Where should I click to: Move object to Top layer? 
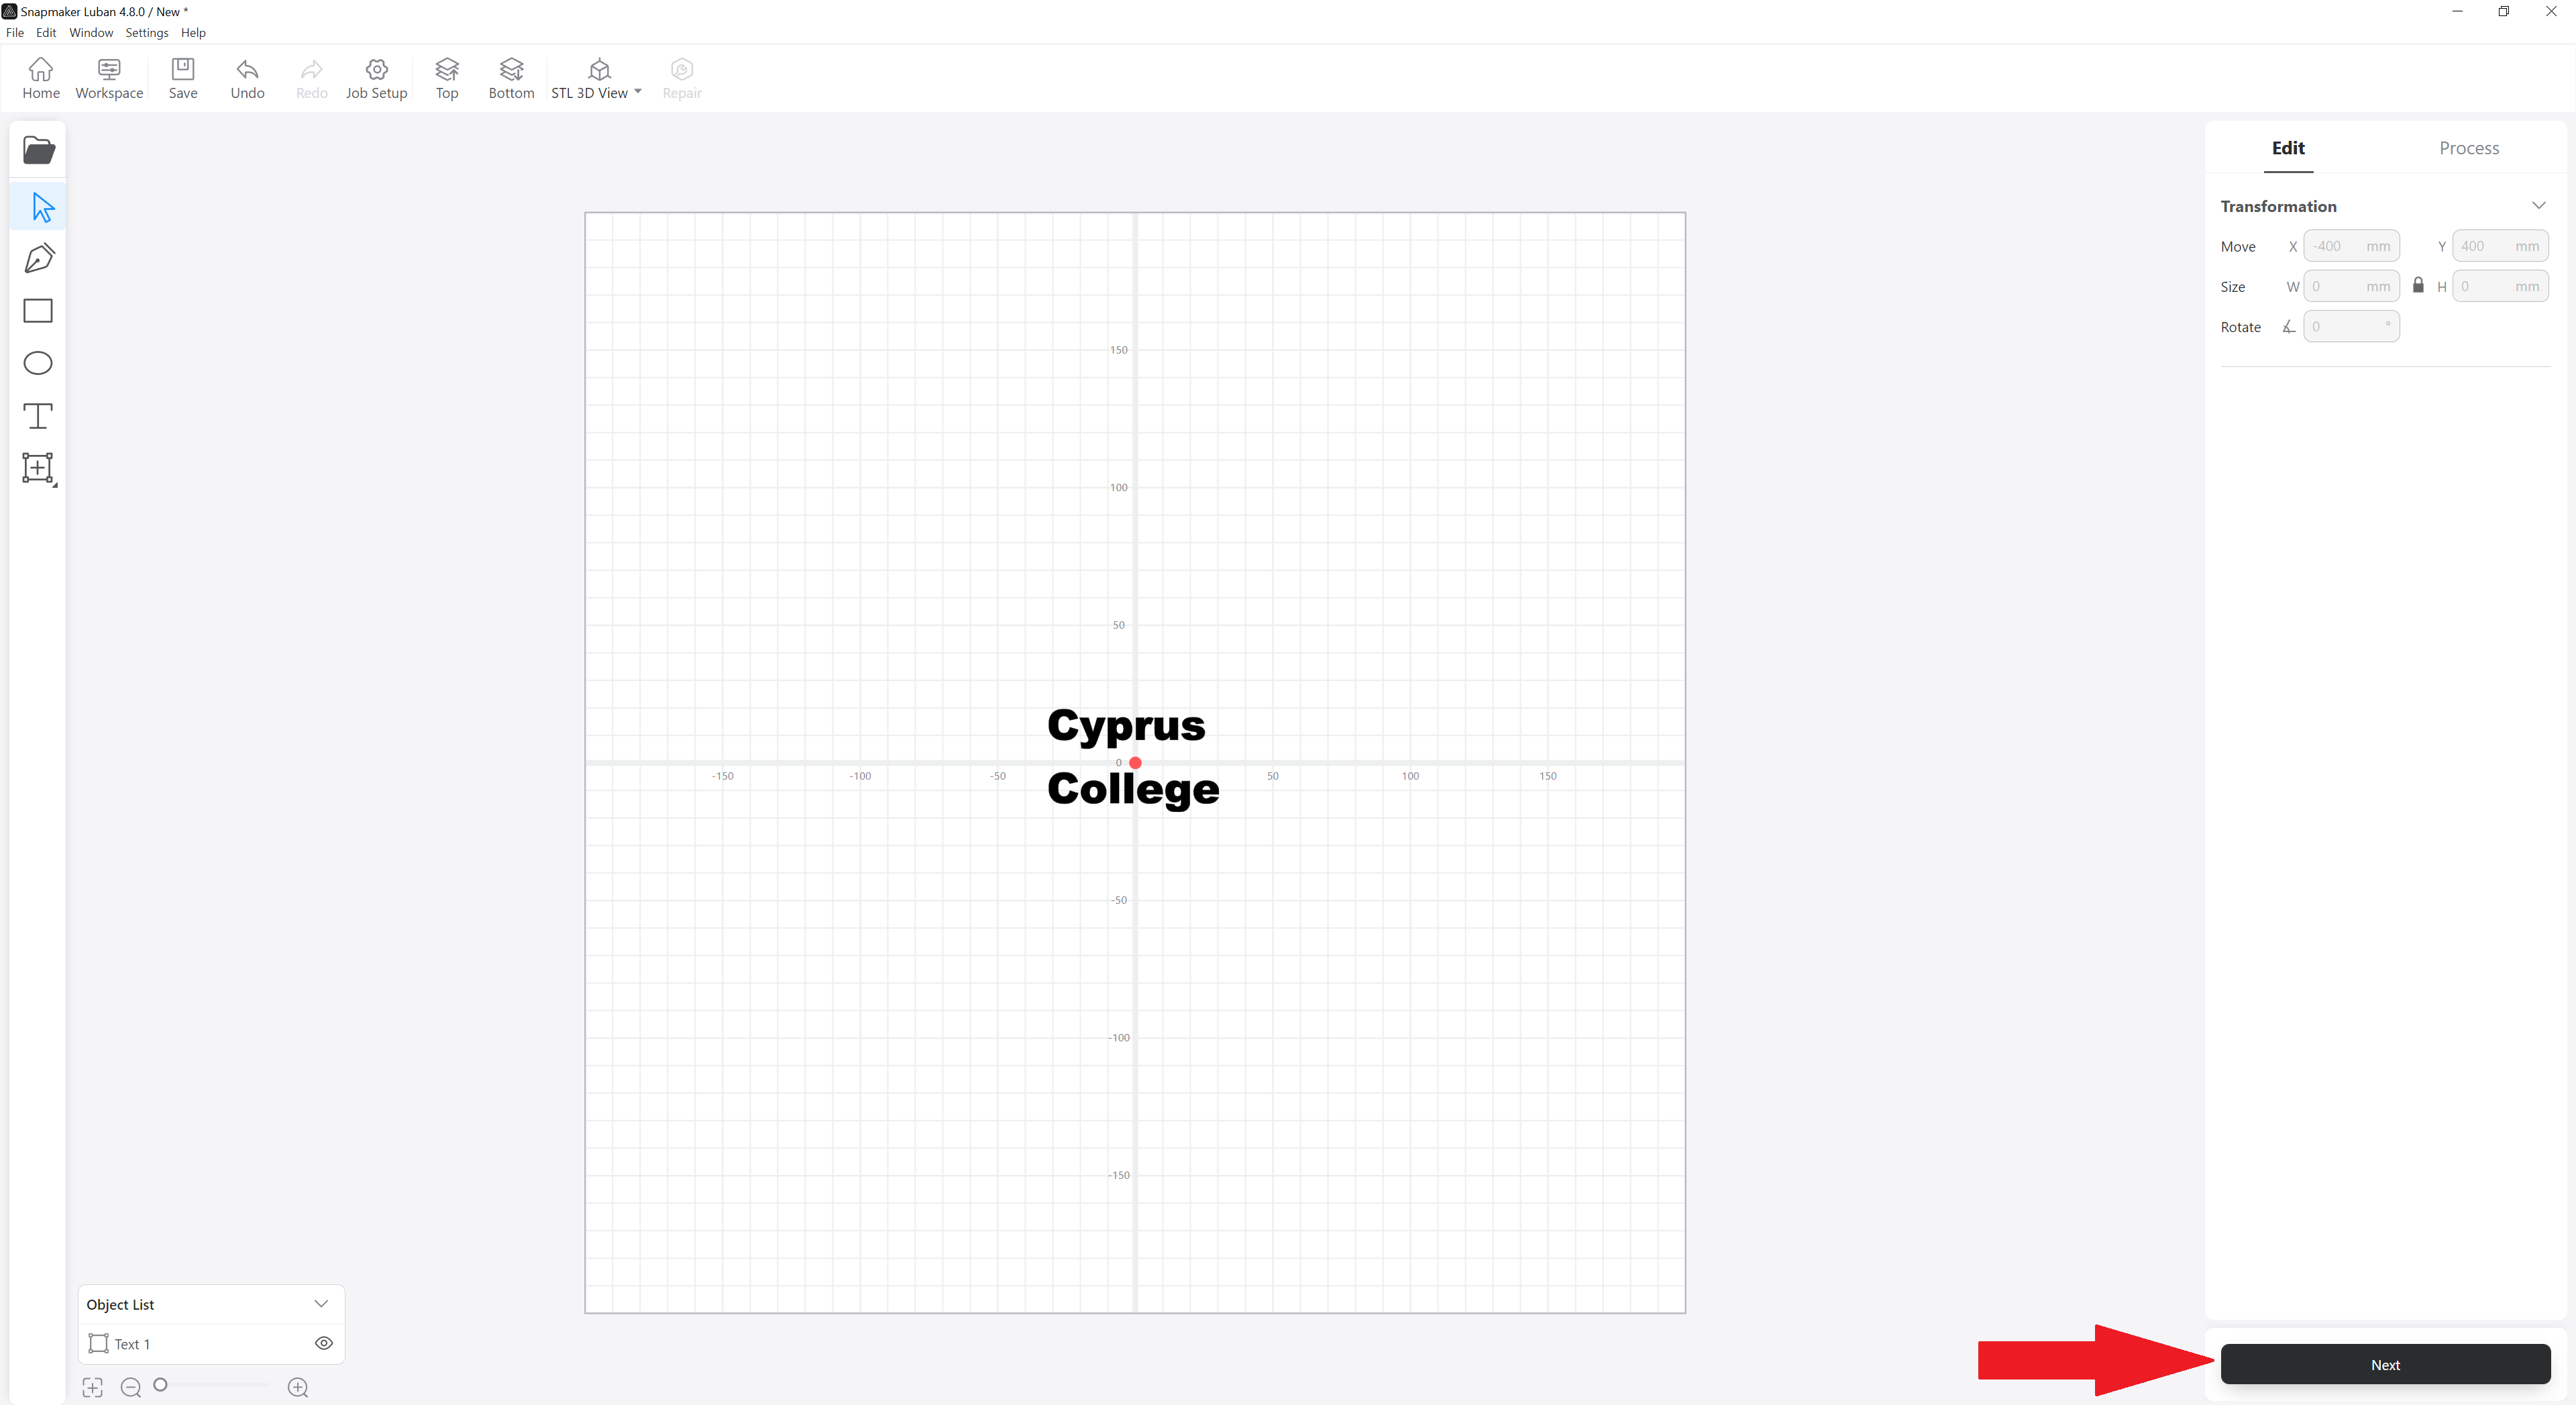click(x=446, y=78)
